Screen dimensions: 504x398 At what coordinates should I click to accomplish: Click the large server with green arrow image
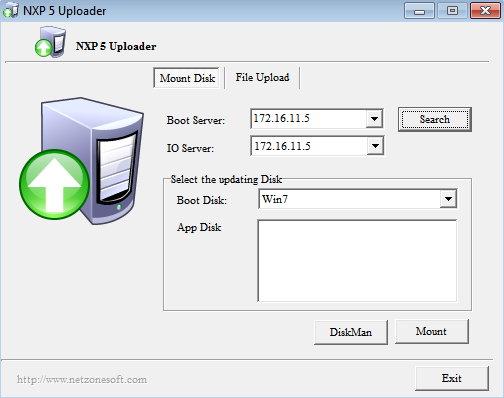tap(82, 161)
